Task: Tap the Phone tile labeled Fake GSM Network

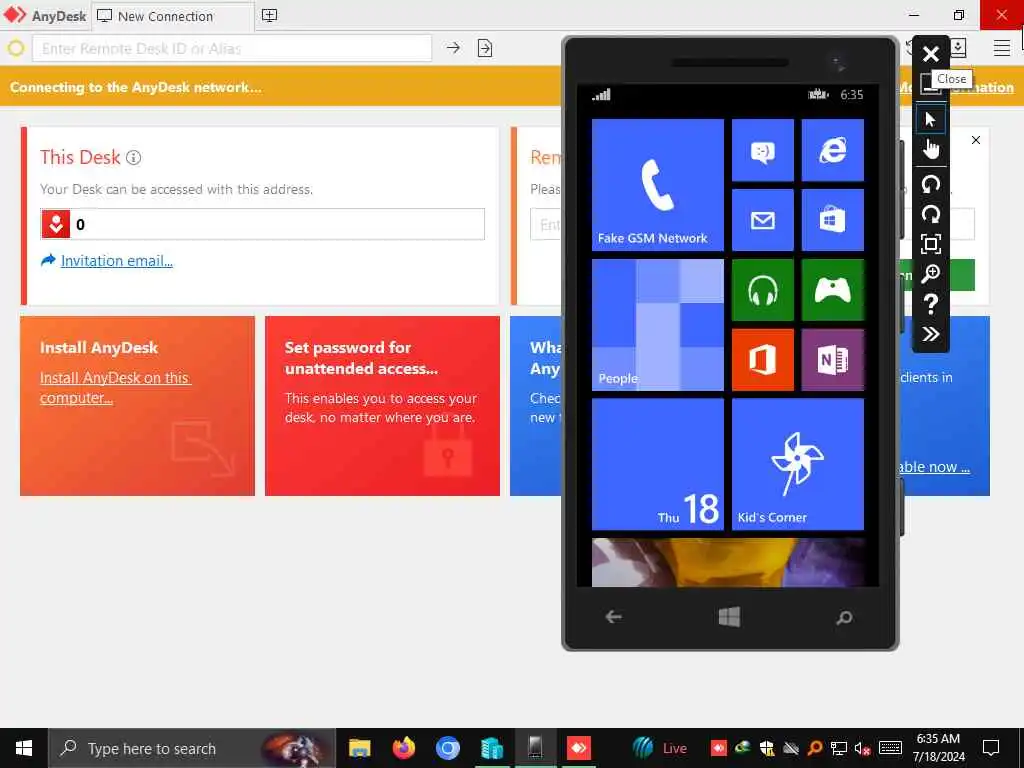Action: tap(658, 185)
